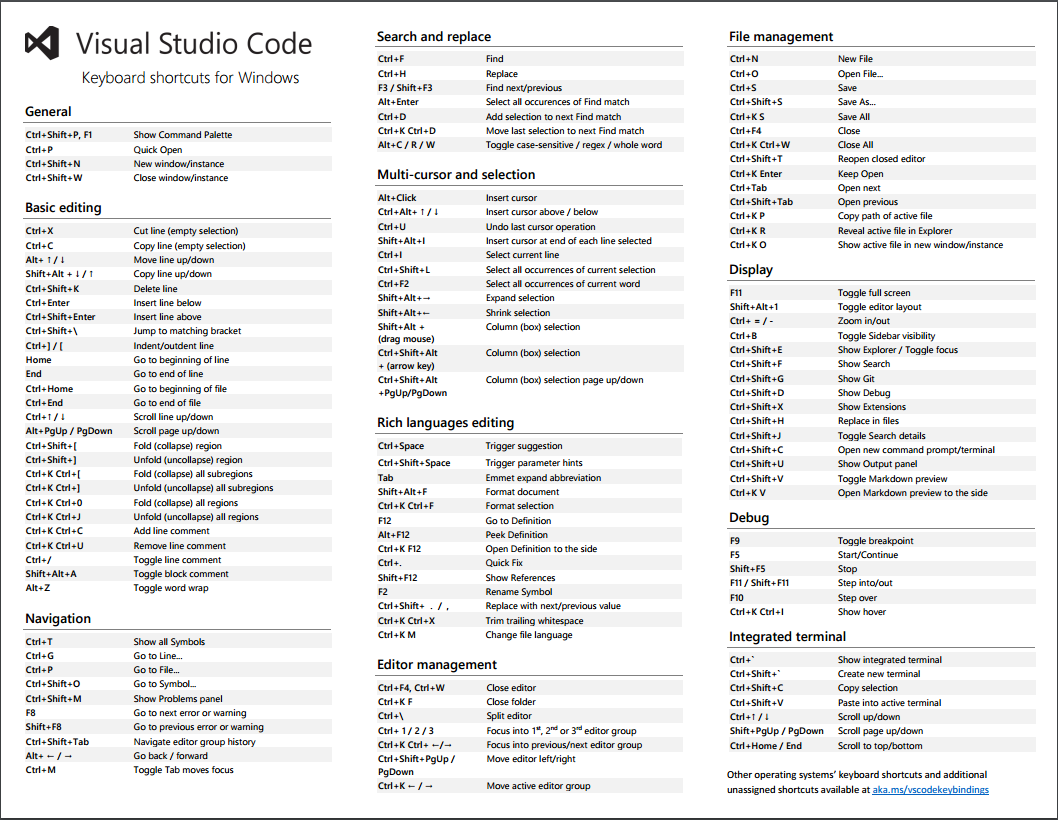Click the Editor management section header
This screenshot has height=820, width=1058.
(438, 664)
